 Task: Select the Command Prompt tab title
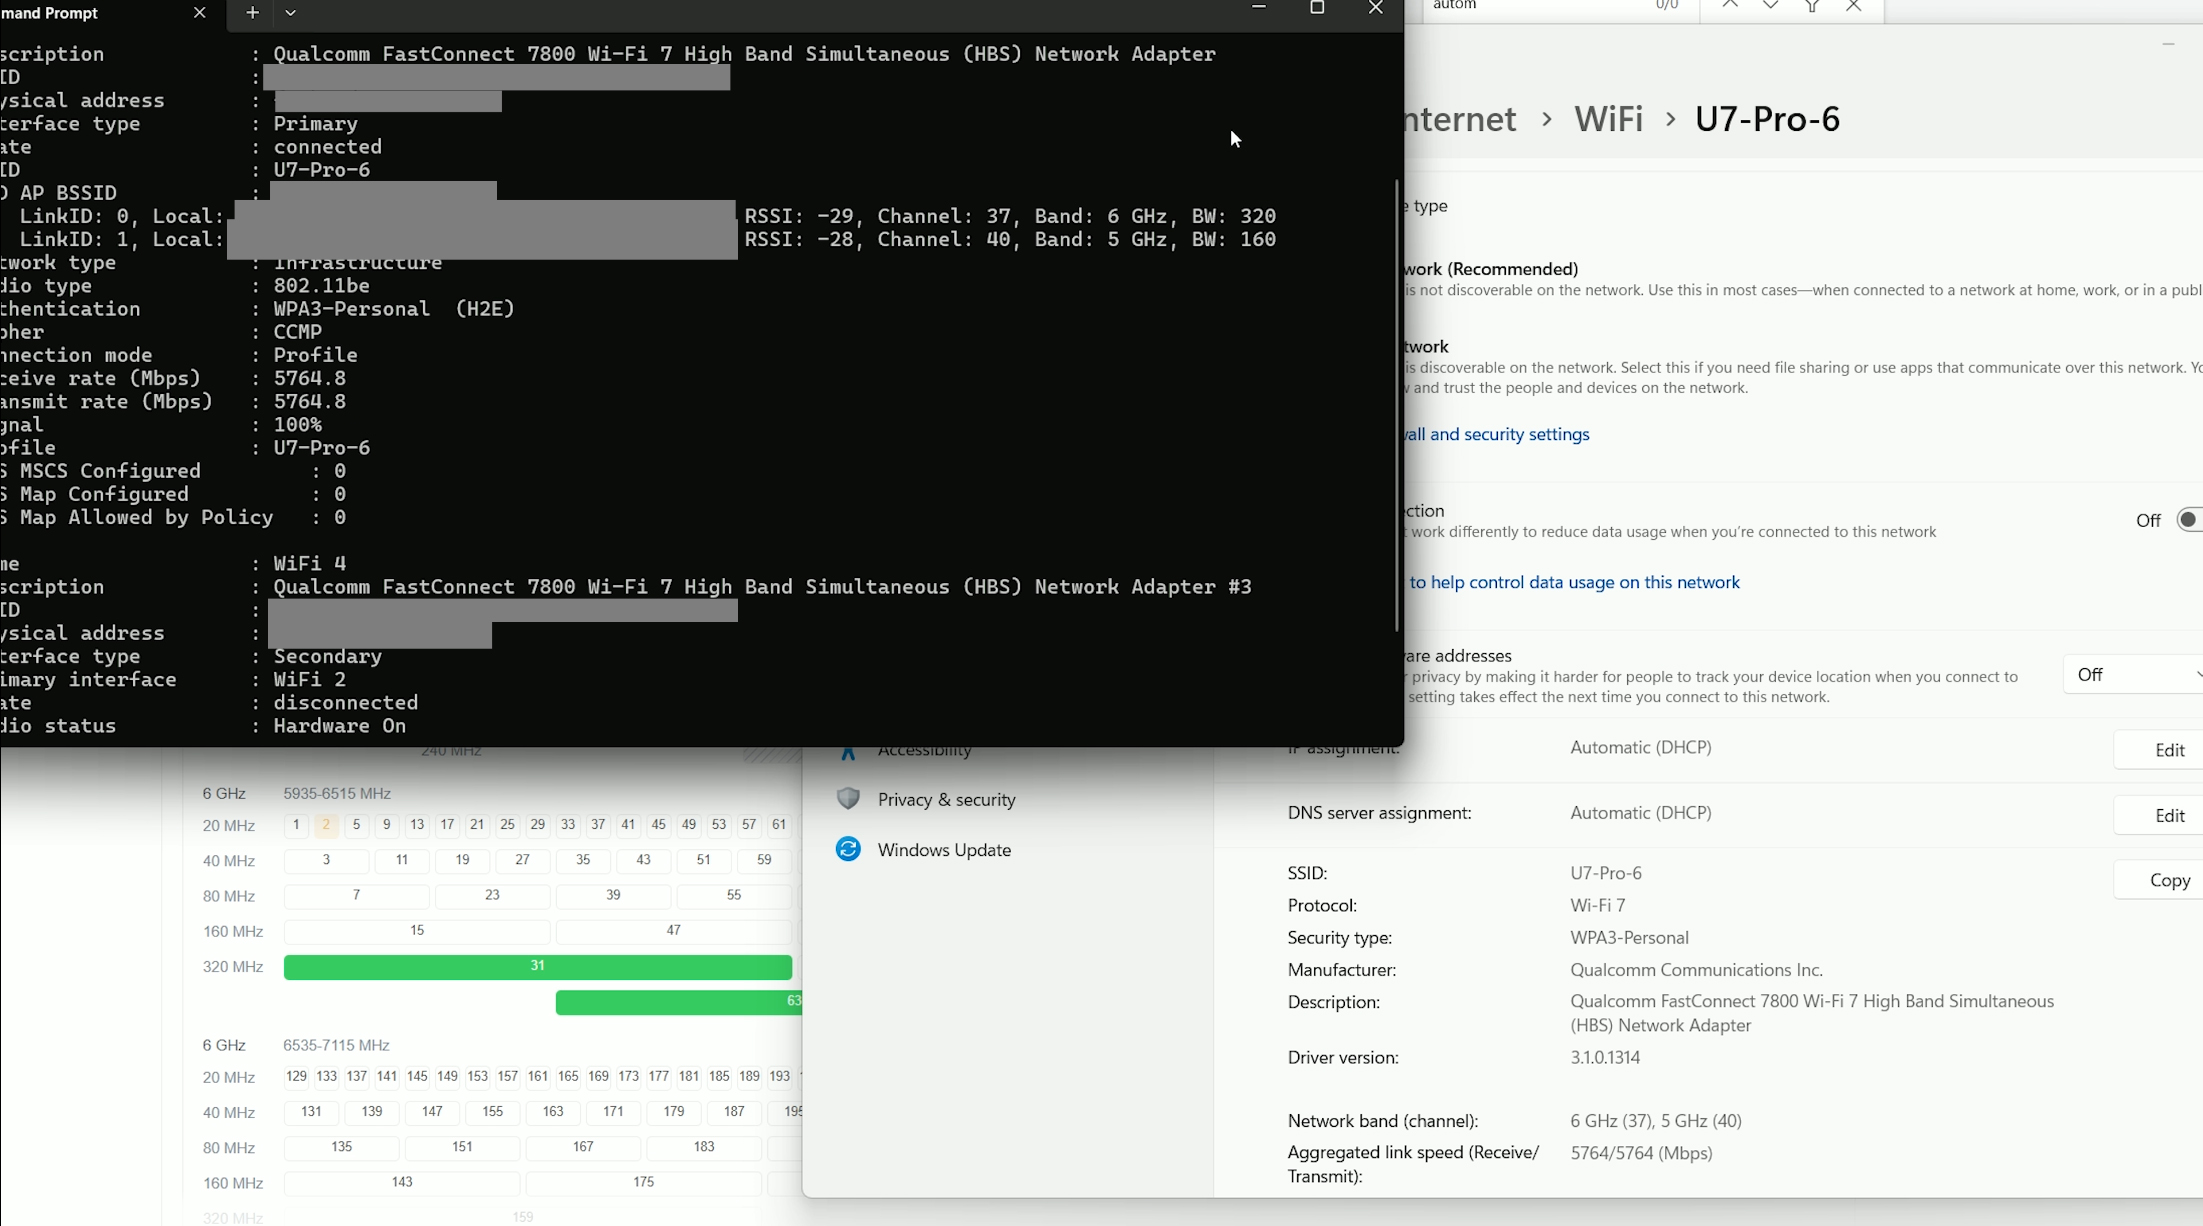pyautogui.click(x=50, y=13)
